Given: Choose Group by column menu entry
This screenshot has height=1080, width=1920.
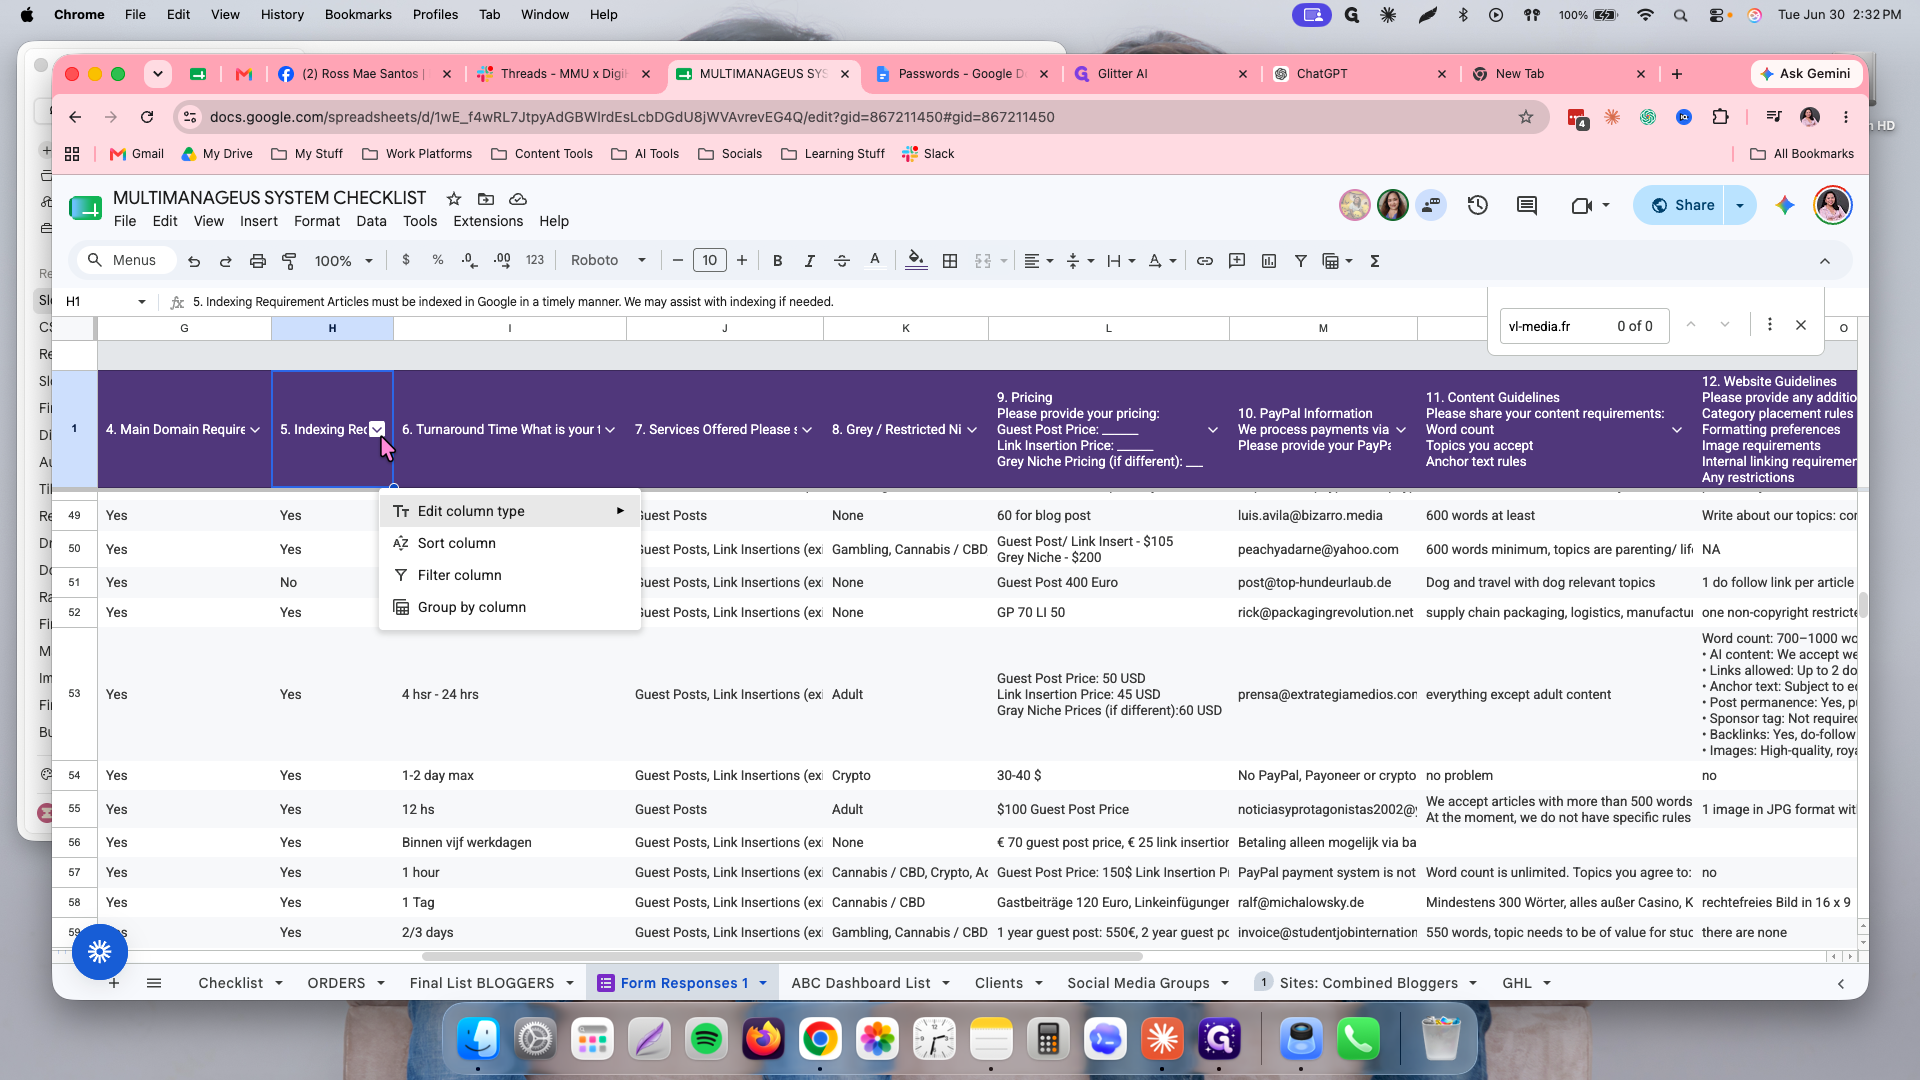Looking at the screenshot, I should point(510,607).
